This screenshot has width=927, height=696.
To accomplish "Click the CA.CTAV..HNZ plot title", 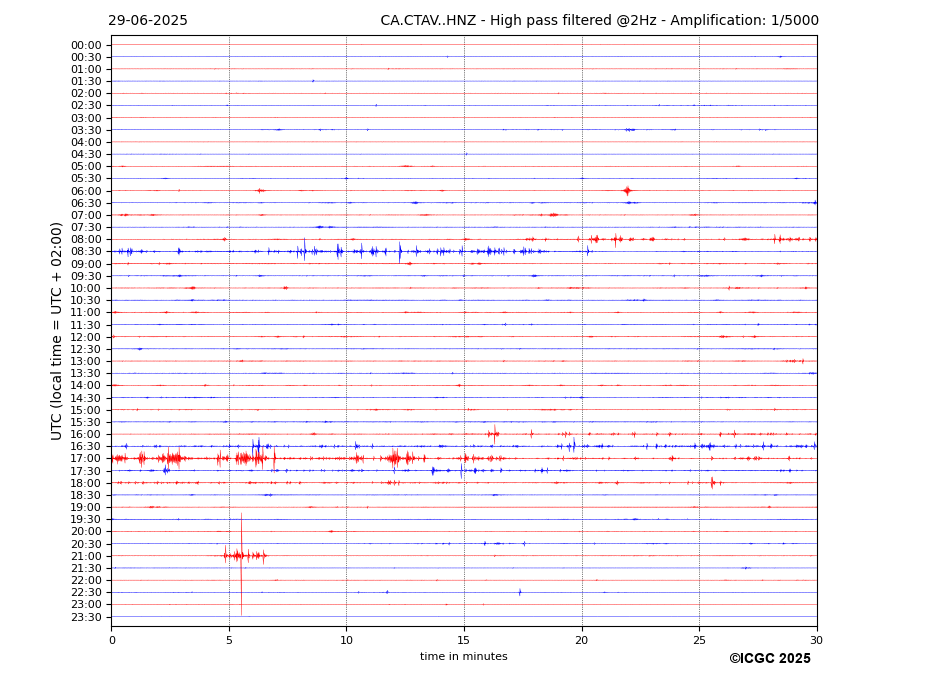I will click(x=599, y=21).
